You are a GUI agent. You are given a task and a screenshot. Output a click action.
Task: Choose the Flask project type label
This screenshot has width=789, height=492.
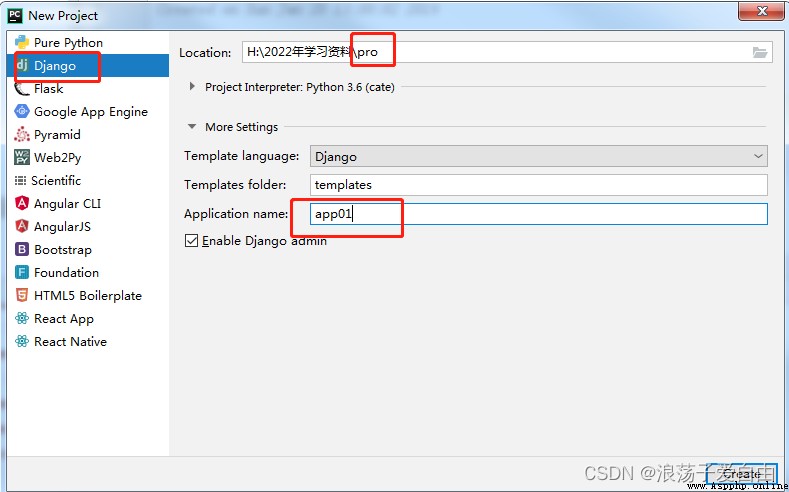49,89
